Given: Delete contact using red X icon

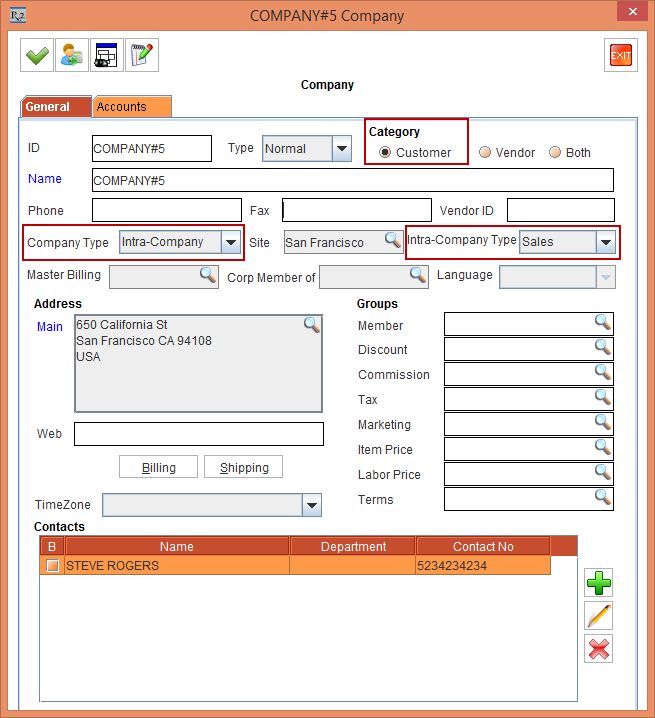Looking at the screenshot, I should tap(599, 648).
